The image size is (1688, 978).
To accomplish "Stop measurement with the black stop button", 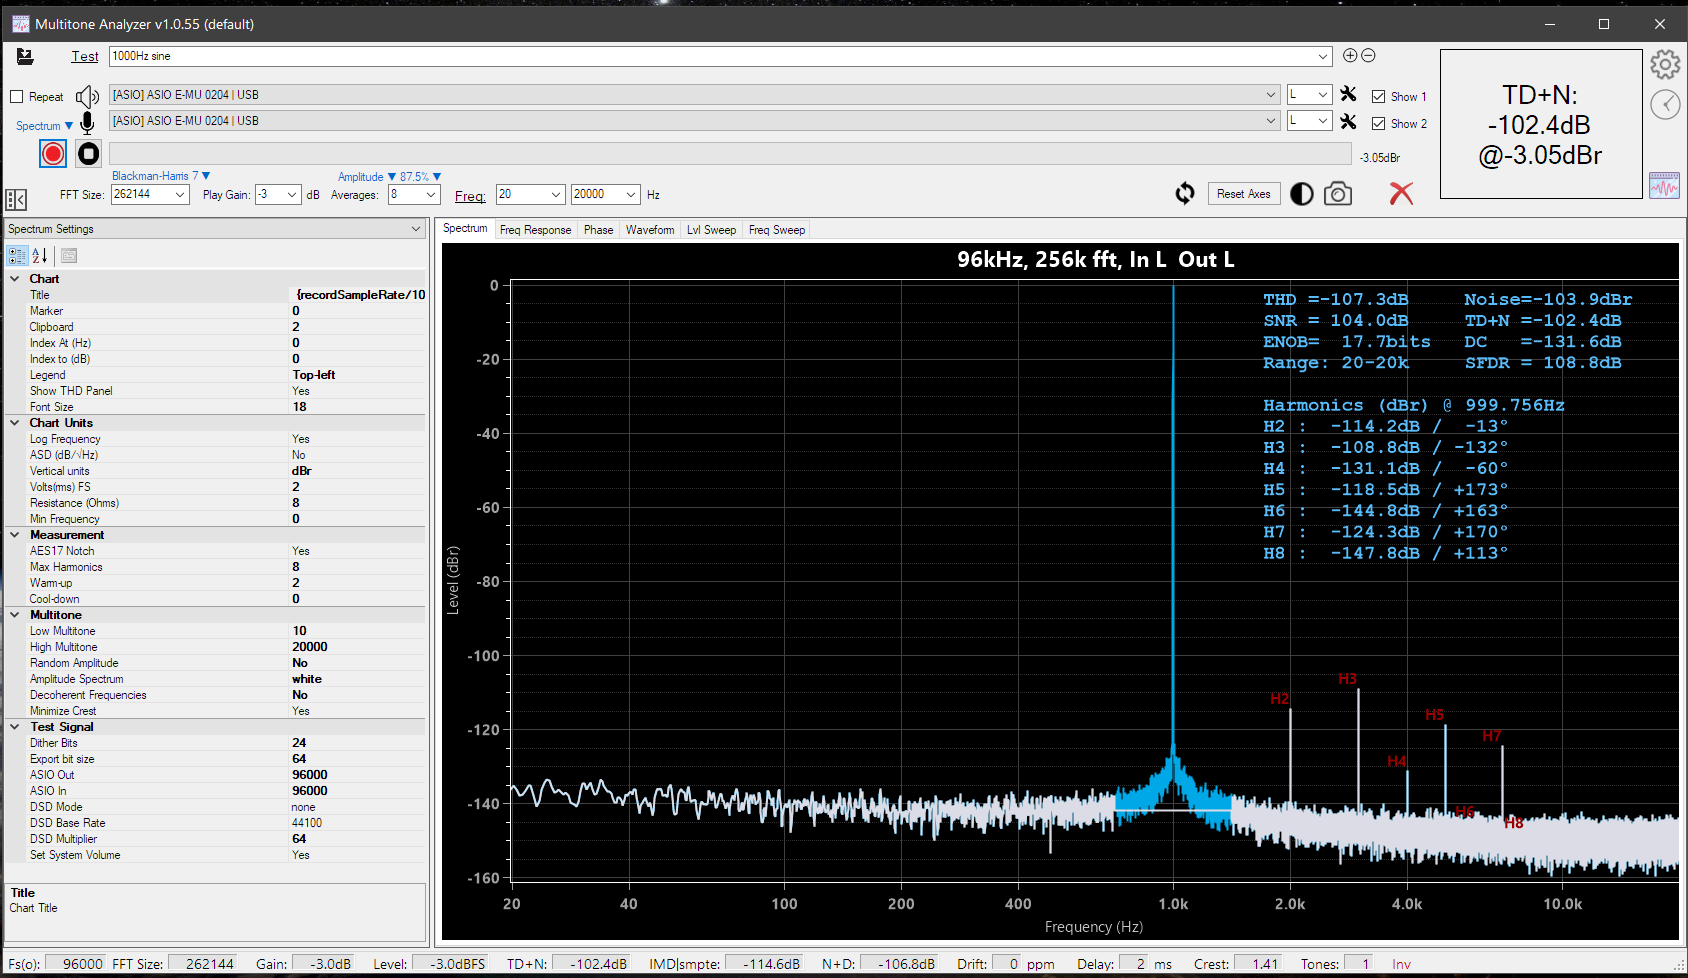I will click(x=88, y=153).
